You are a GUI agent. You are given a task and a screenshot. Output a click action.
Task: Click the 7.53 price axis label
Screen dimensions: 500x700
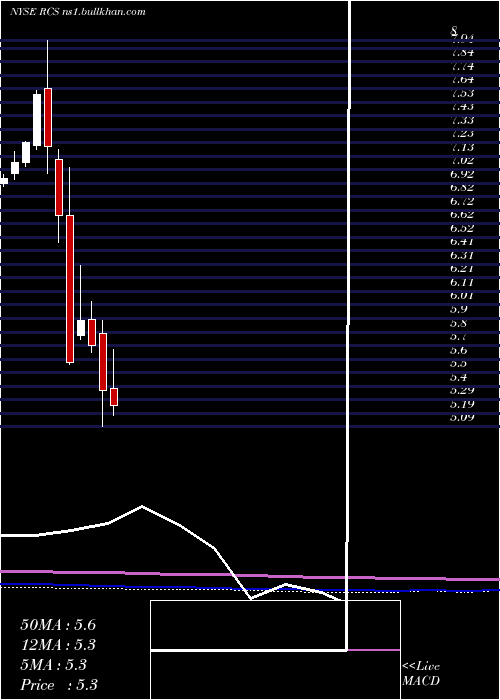(462, 93)
